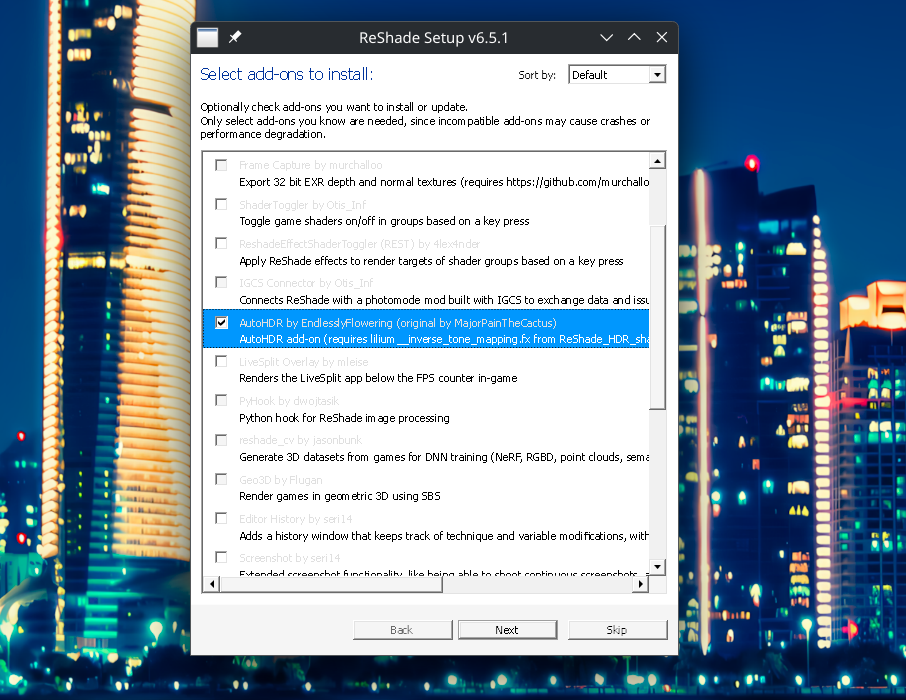
Task: Click the Skip button
Action: click(617, 630)
